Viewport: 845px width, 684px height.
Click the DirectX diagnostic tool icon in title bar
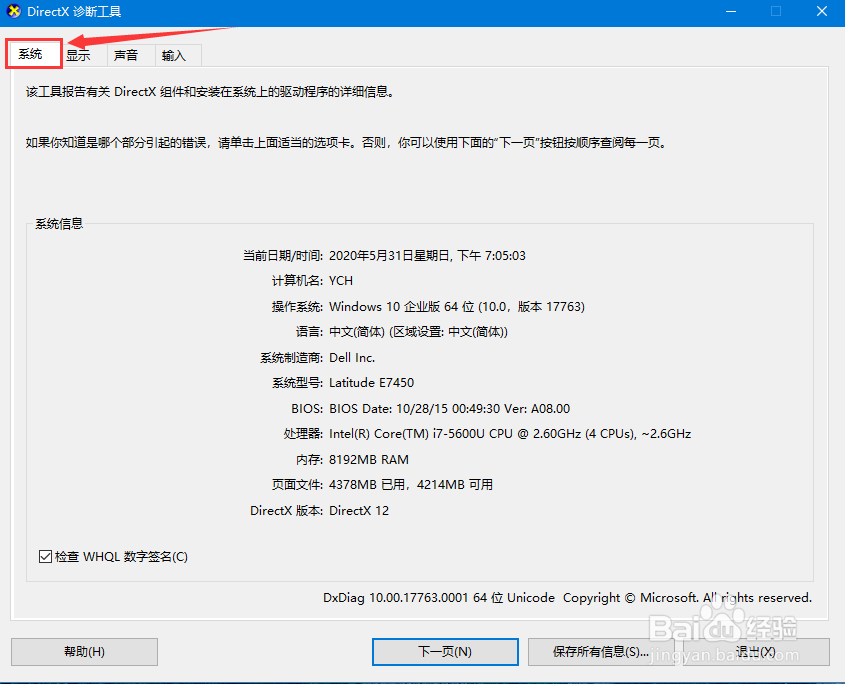point(14,13)
